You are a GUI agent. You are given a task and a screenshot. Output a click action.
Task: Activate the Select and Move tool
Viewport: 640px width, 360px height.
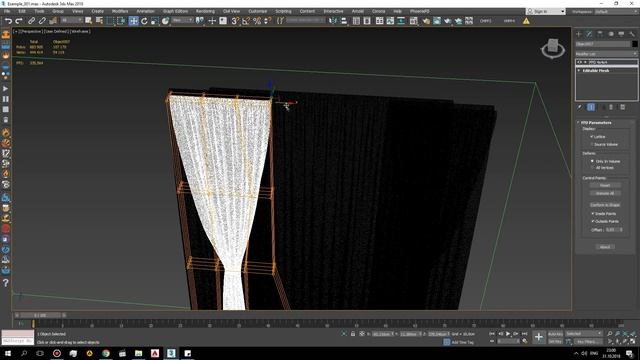click(133, 20)
